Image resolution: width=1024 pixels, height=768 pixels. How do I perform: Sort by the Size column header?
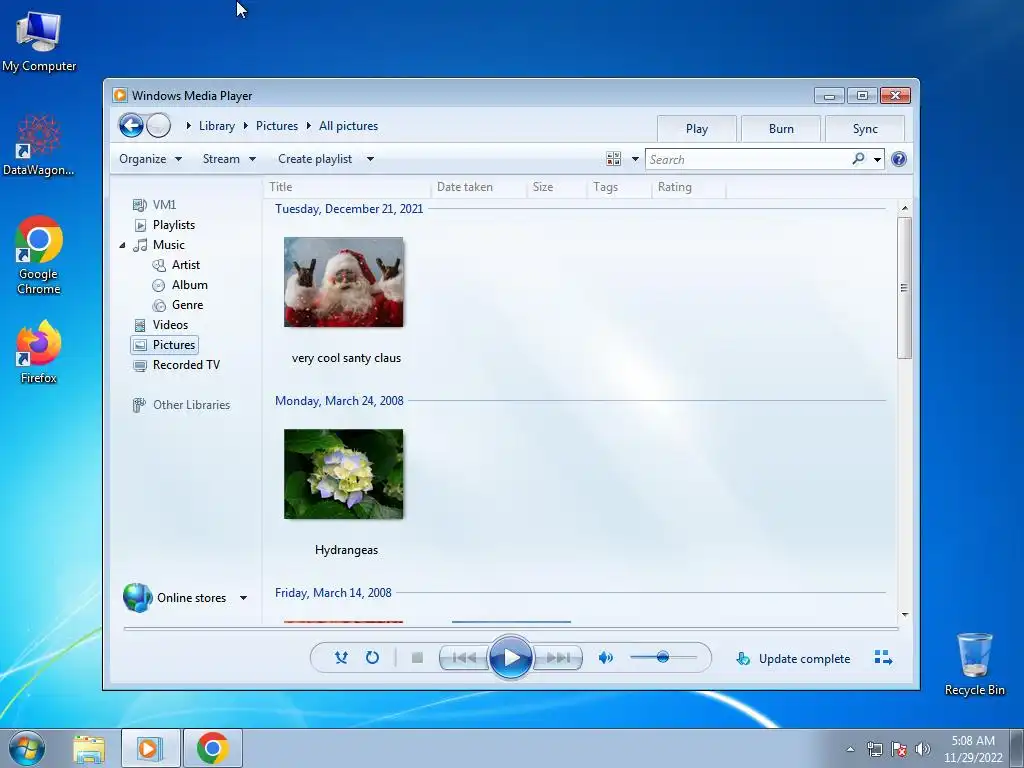556,187
